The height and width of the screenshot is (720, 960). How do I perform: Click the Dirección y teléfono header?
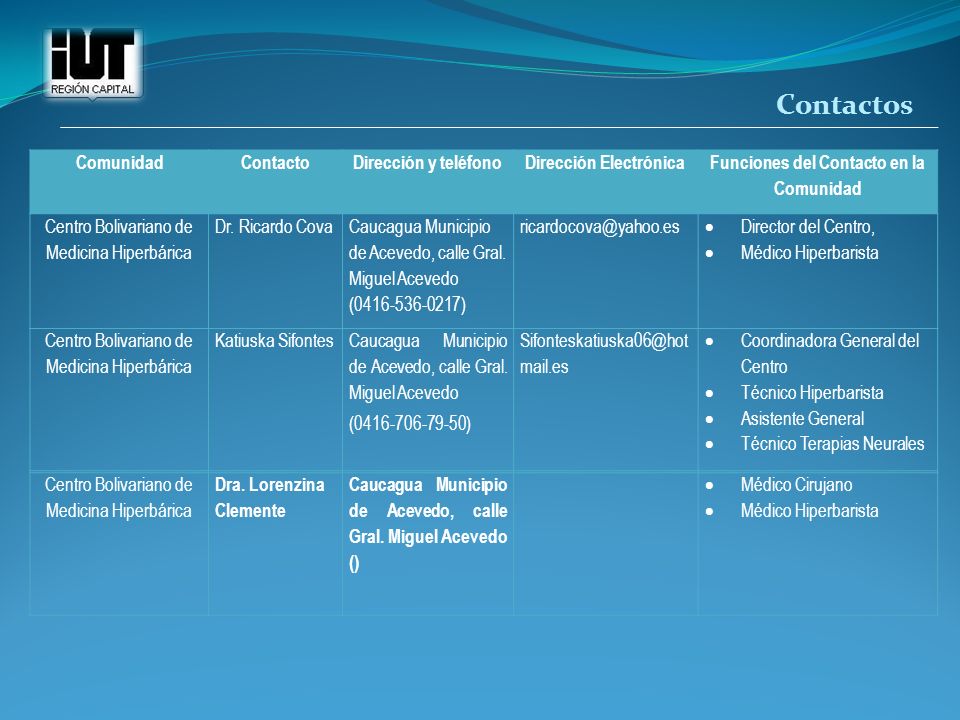[x=427, y=163]
